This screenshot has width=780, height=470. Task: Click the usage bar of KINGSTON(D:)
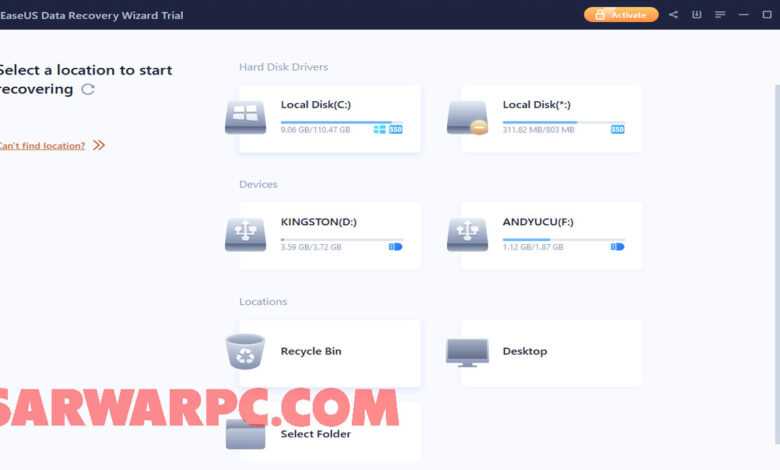point(342,239)
